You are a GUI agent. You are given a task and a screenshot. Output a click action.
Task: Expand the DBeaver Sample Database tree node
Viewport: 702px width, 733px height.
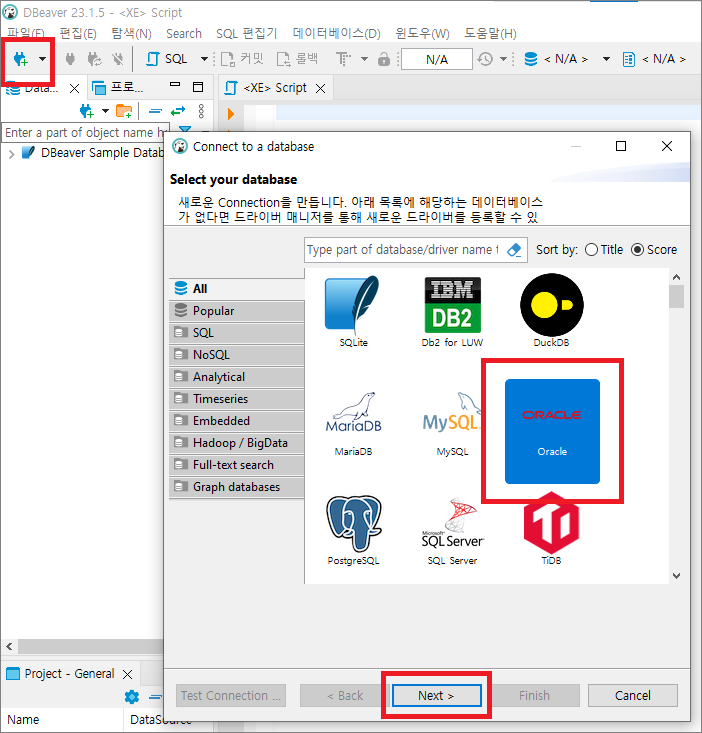[x=12, y=153]
